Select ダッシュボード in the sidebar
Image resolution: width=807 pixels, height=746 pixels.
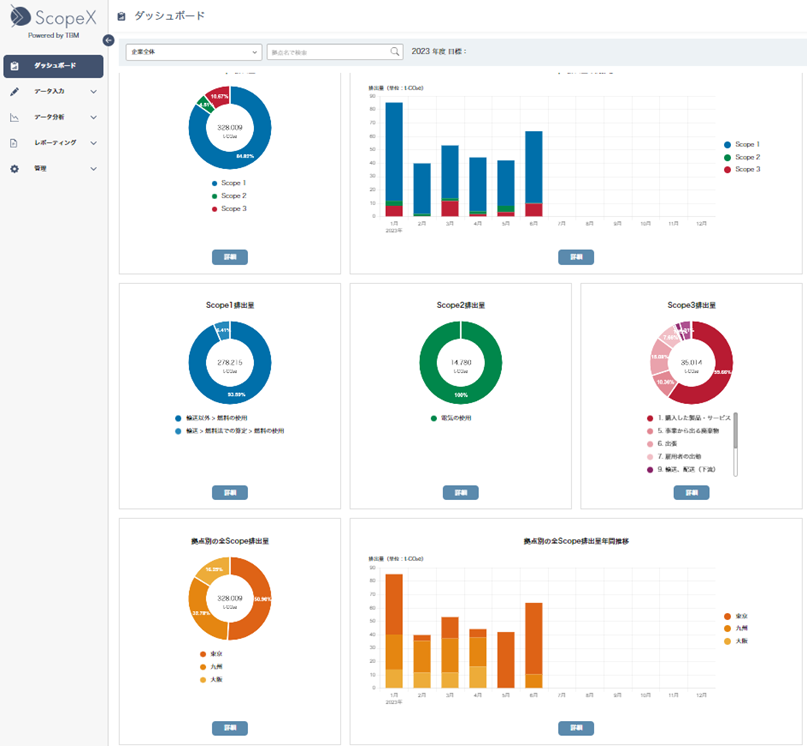click(x=54, y=66)
